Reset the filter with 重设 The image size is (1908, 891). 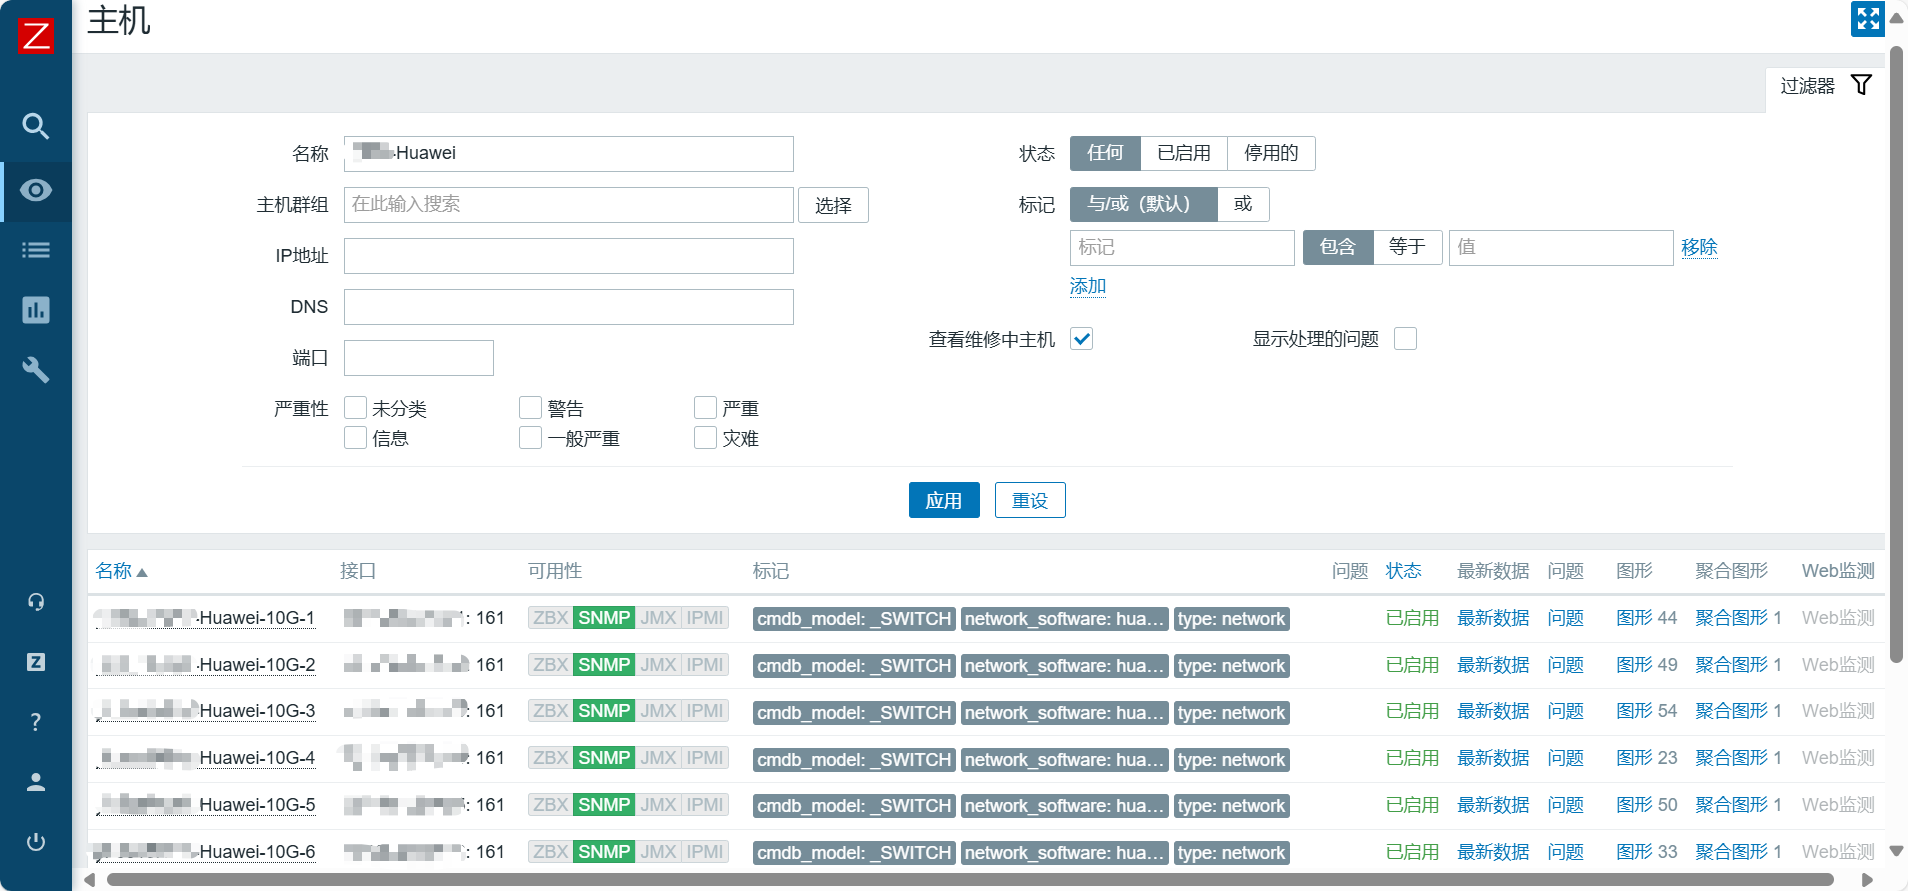[1030, 500]
